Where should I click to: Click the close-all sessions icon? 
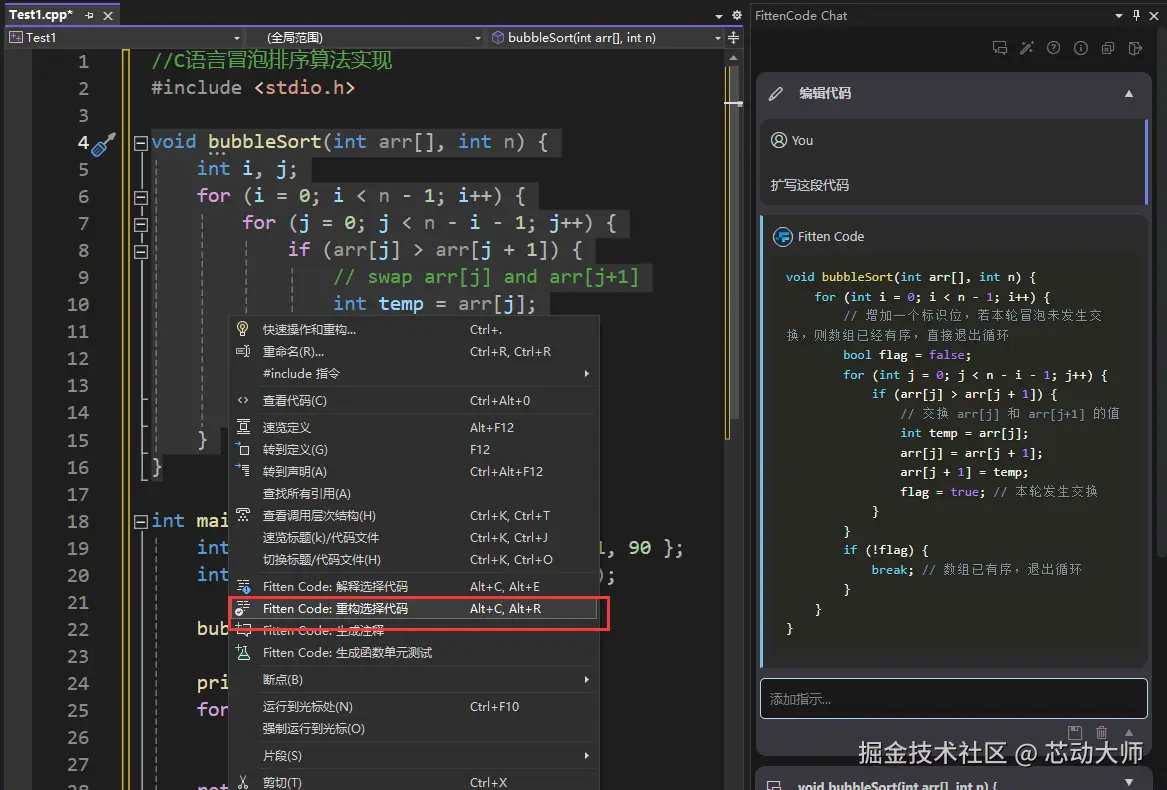pos(1107,48)
